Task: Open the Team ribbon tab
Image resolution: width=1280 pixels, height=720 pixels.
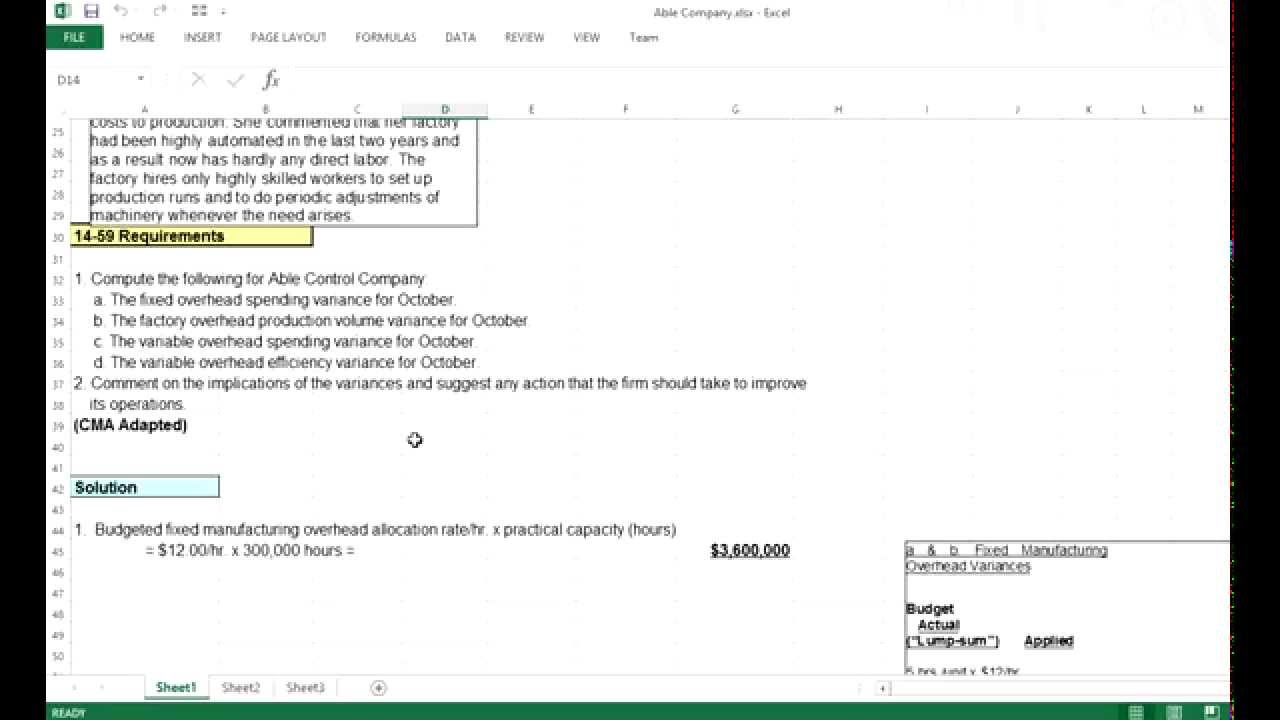Action: point(644,37)
